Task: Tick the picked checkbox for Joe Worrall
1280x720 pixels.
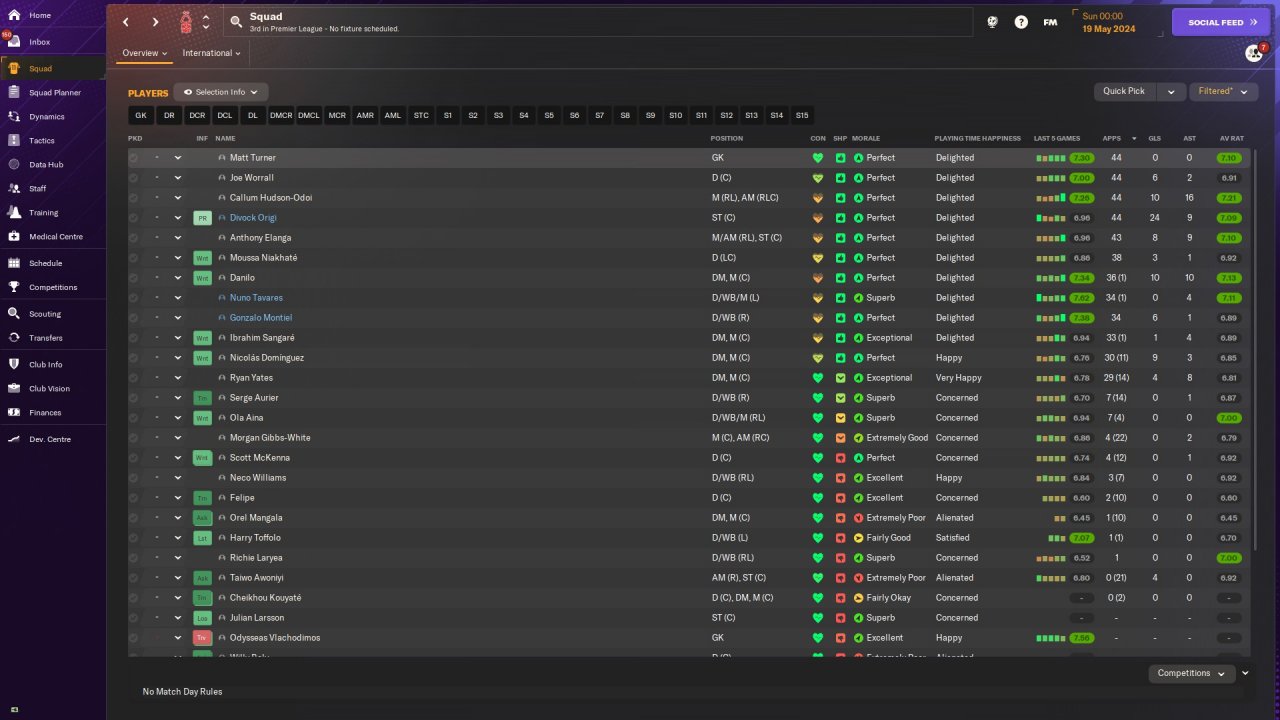Action: click(134, 178)
